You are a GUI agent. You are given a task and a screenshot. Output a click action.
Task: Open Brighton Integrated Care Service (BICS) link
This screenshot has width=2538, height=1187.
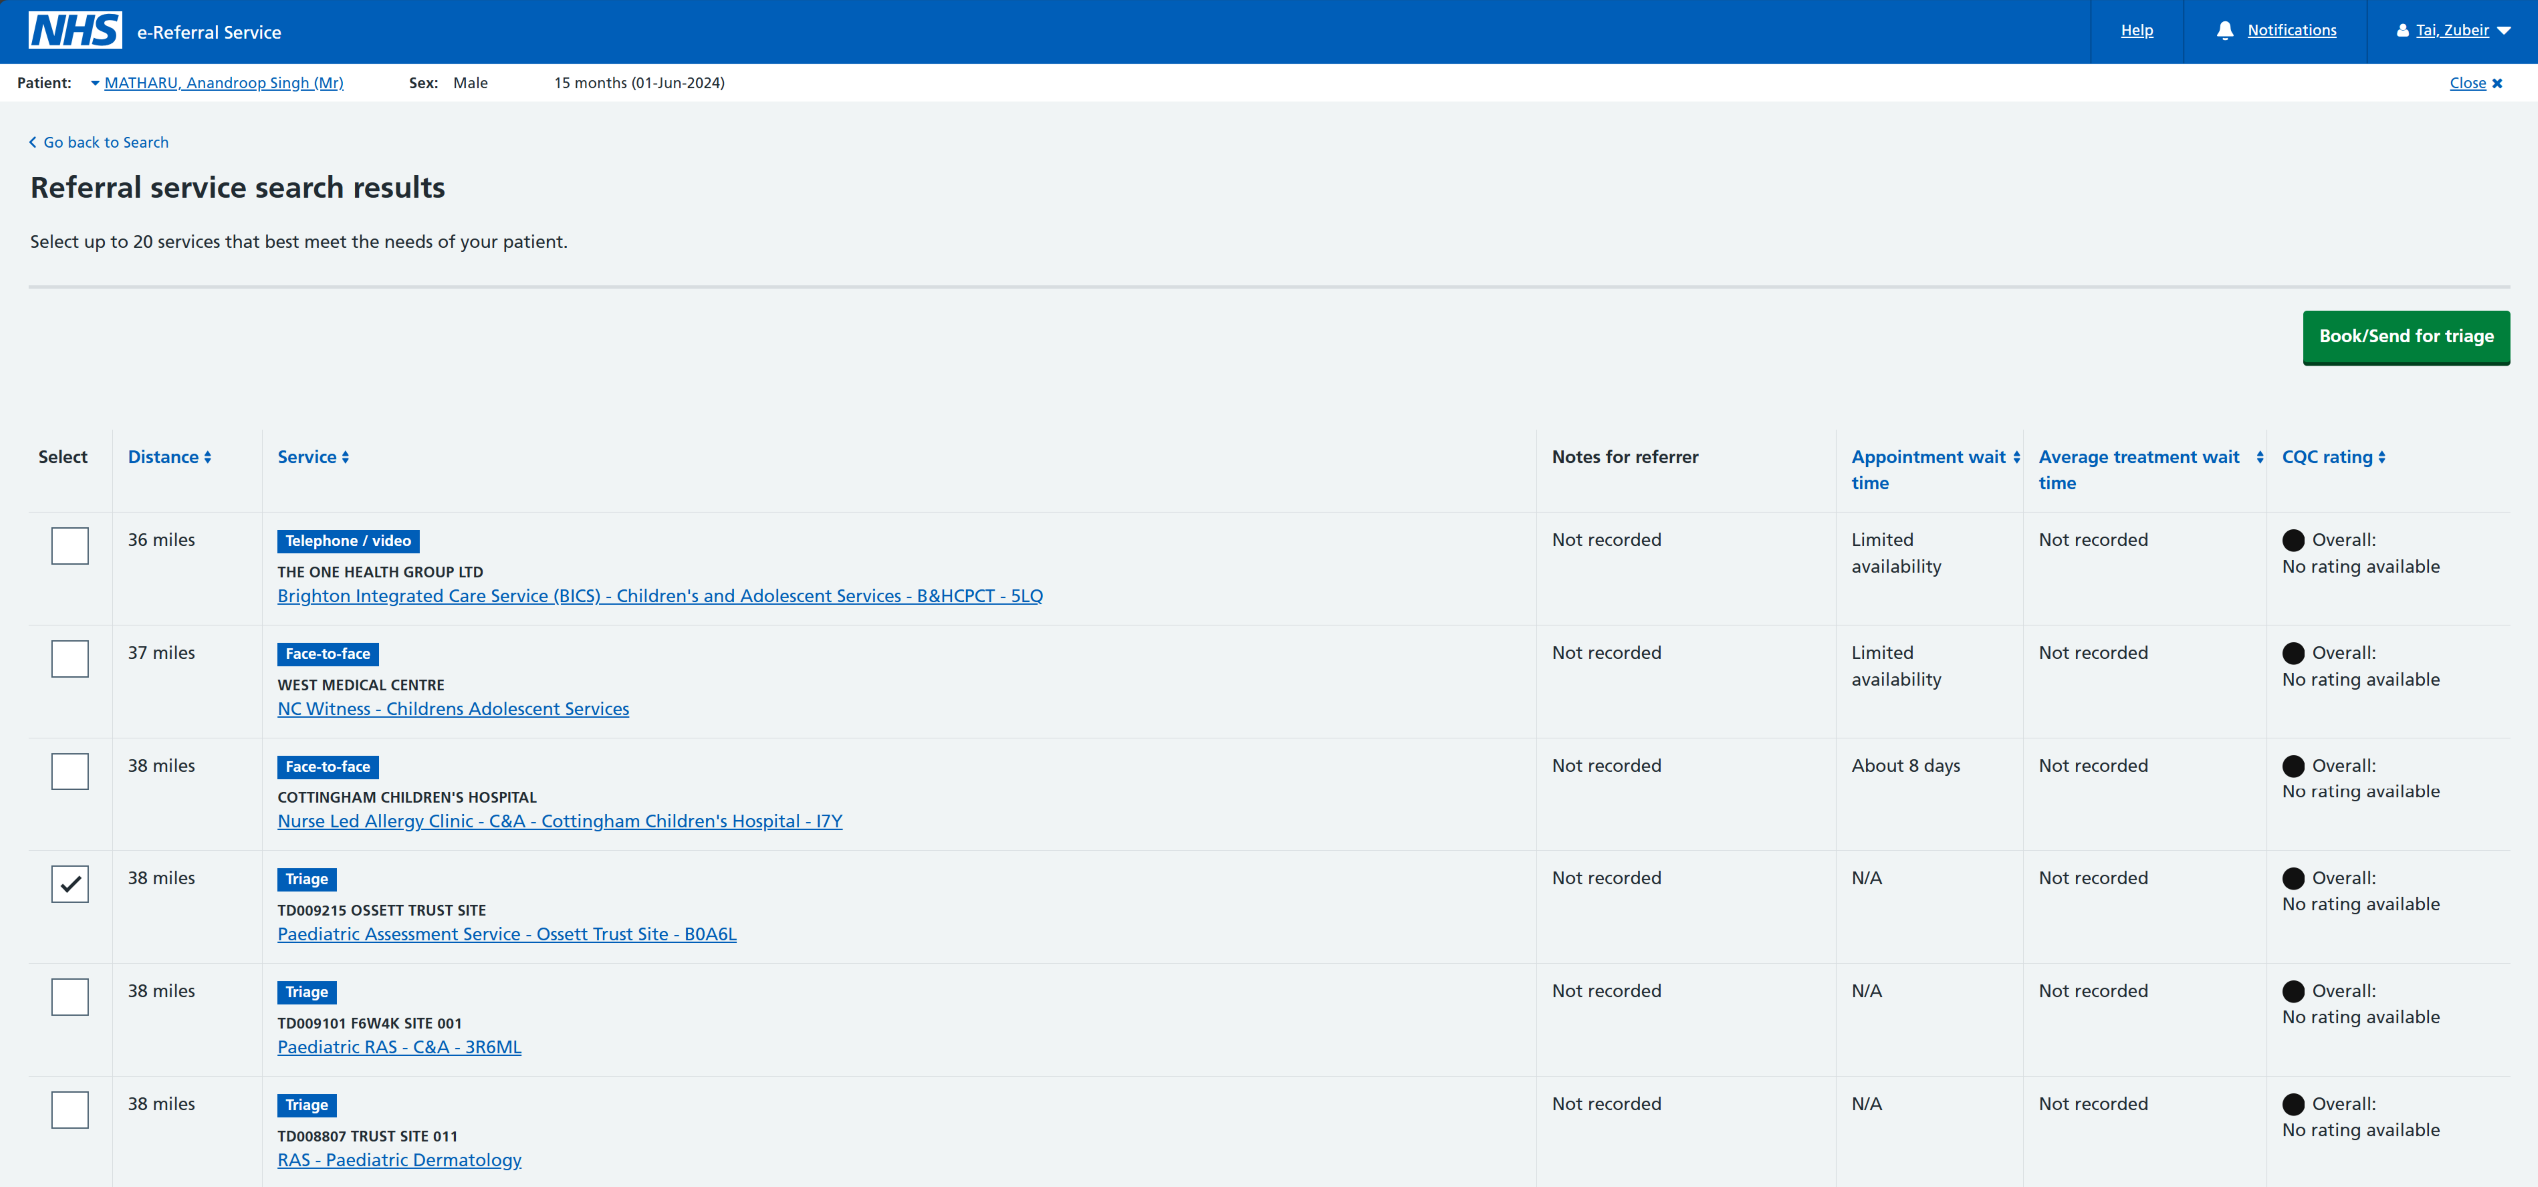(660, 596)
